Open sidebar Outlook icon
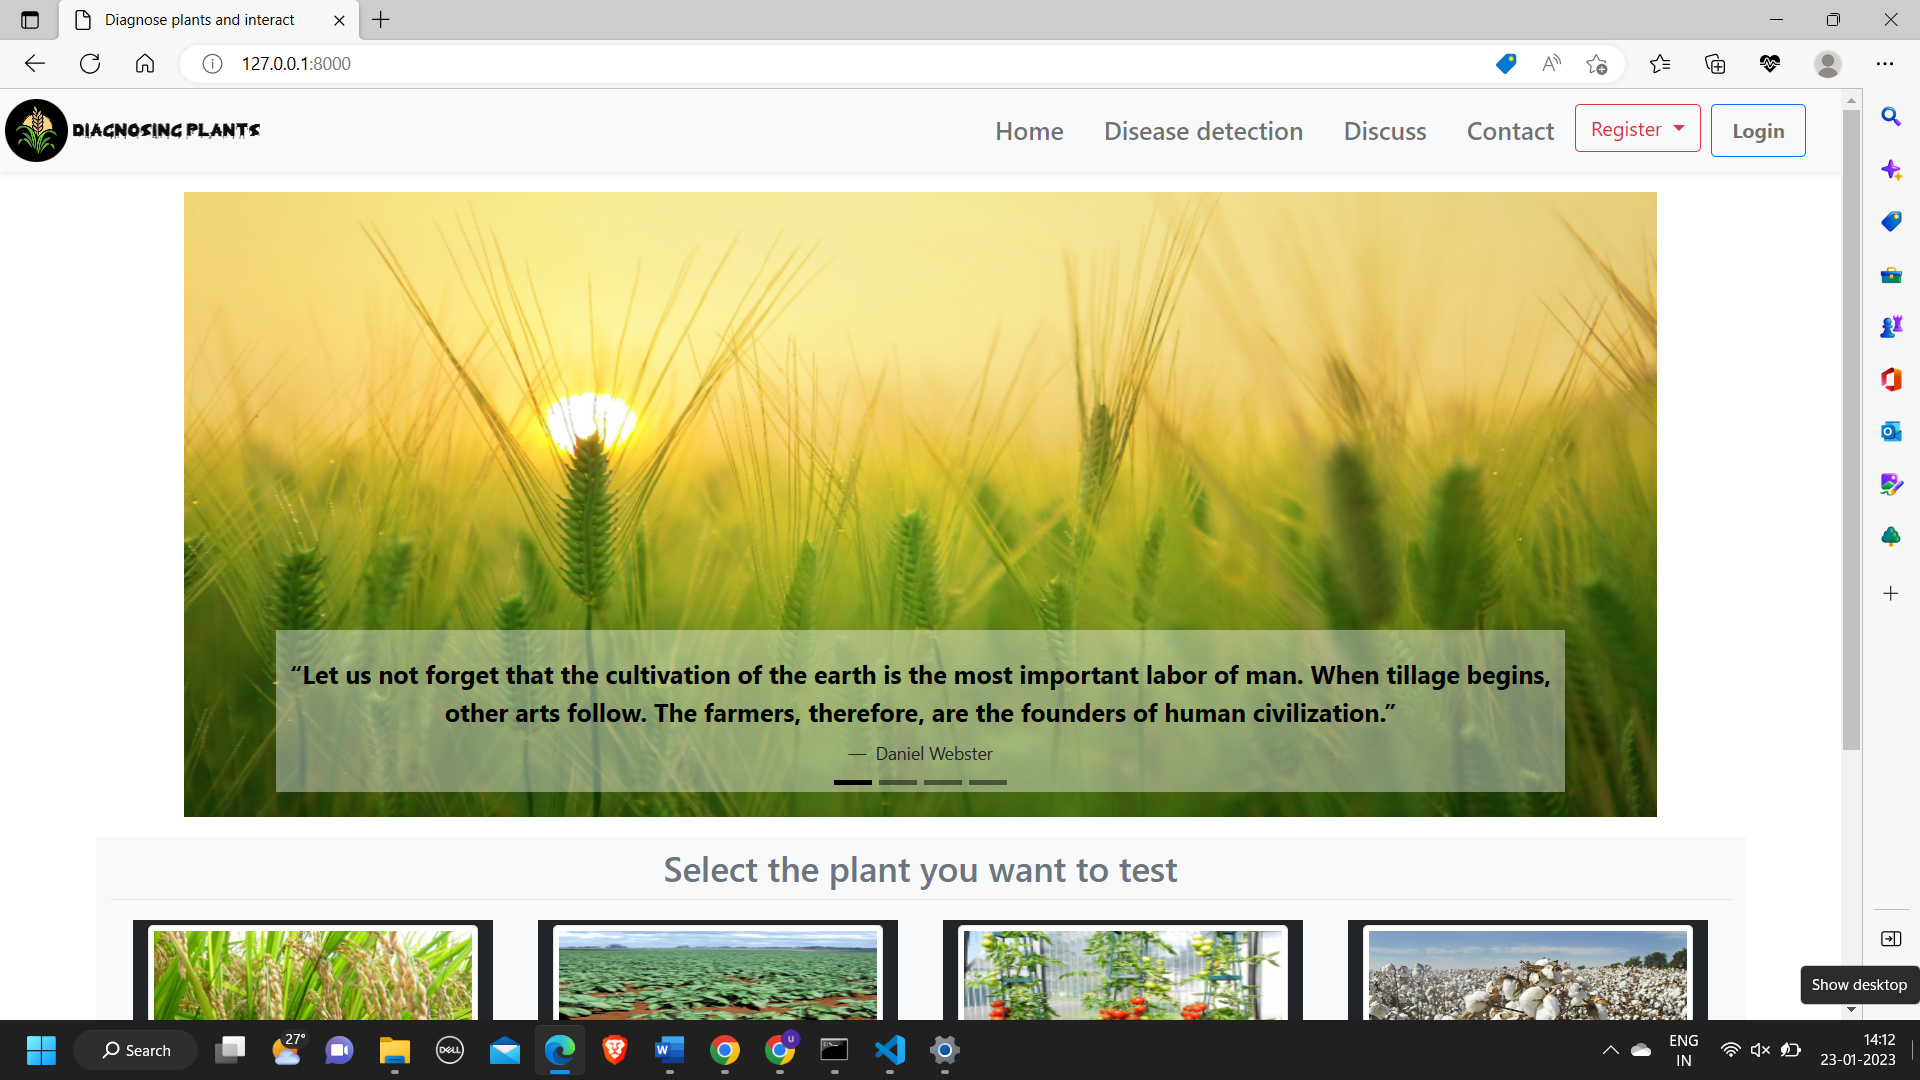 [1891, 432]
